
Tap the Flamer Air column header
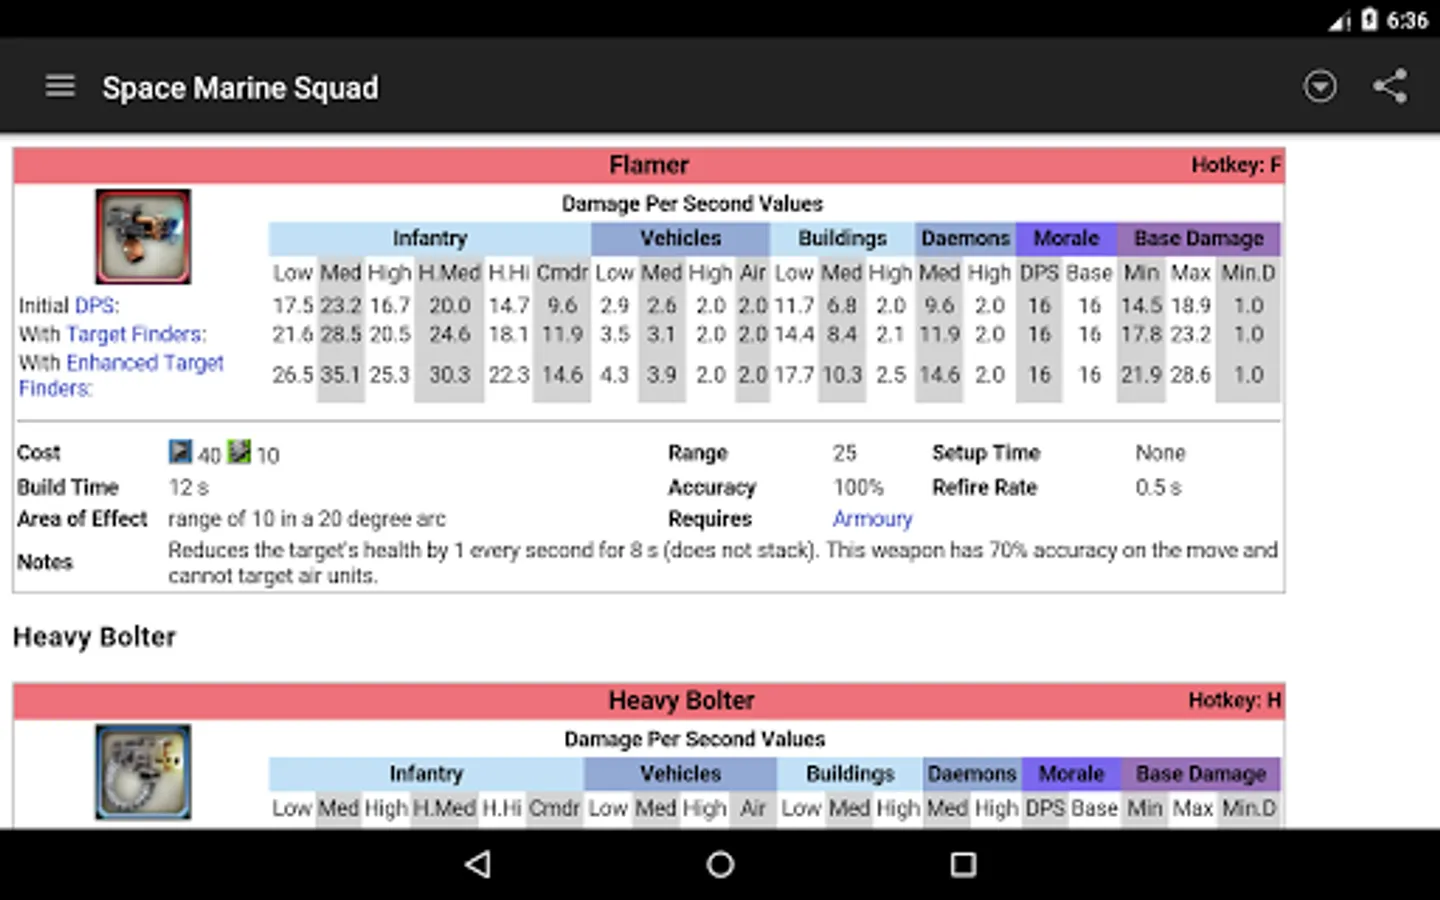pos(752,273)
